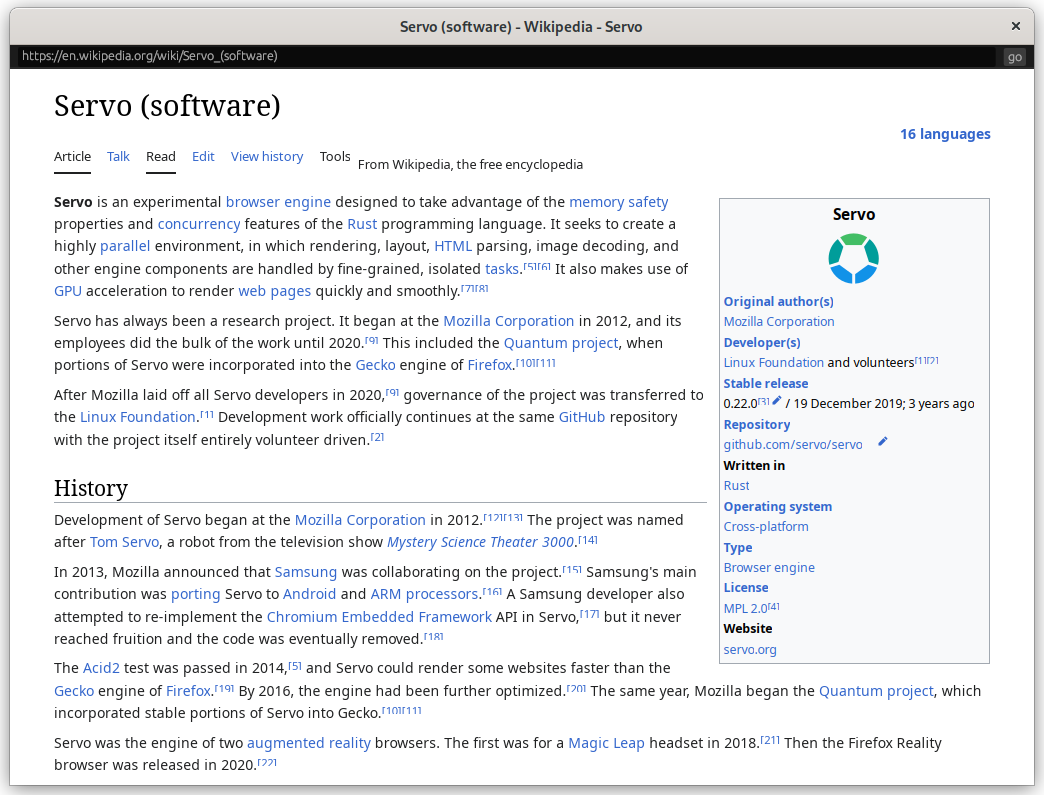Select the Article tab
The image size is (1044, 795).
72,156
